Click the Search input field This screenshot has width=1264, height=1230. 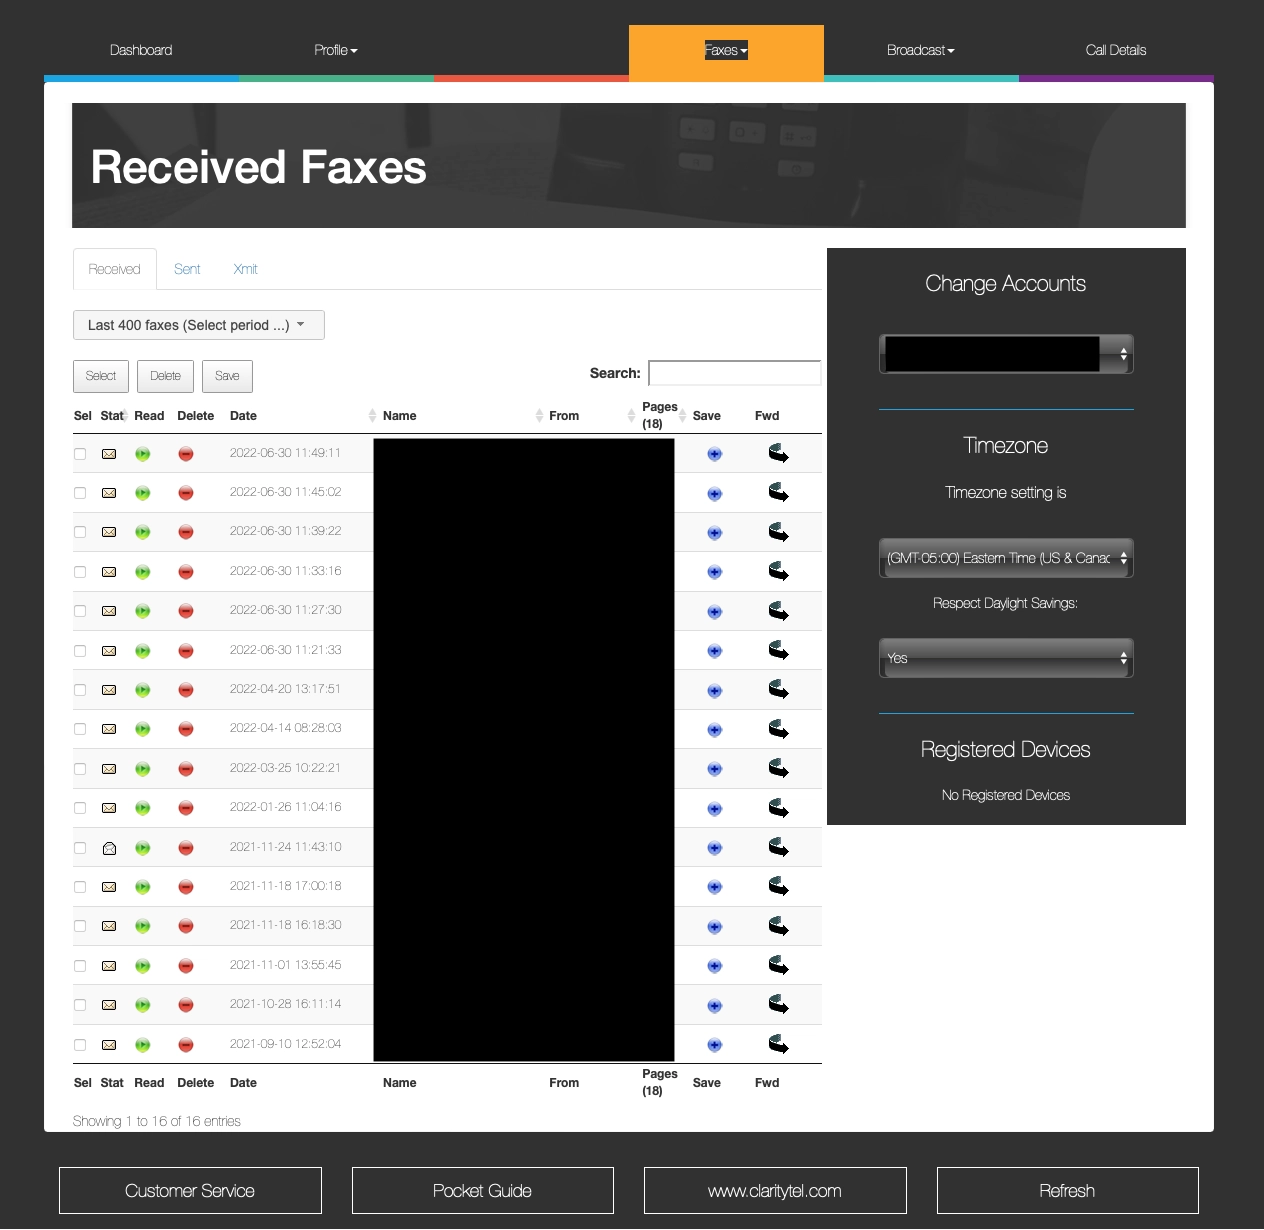(x=735, y=373)
